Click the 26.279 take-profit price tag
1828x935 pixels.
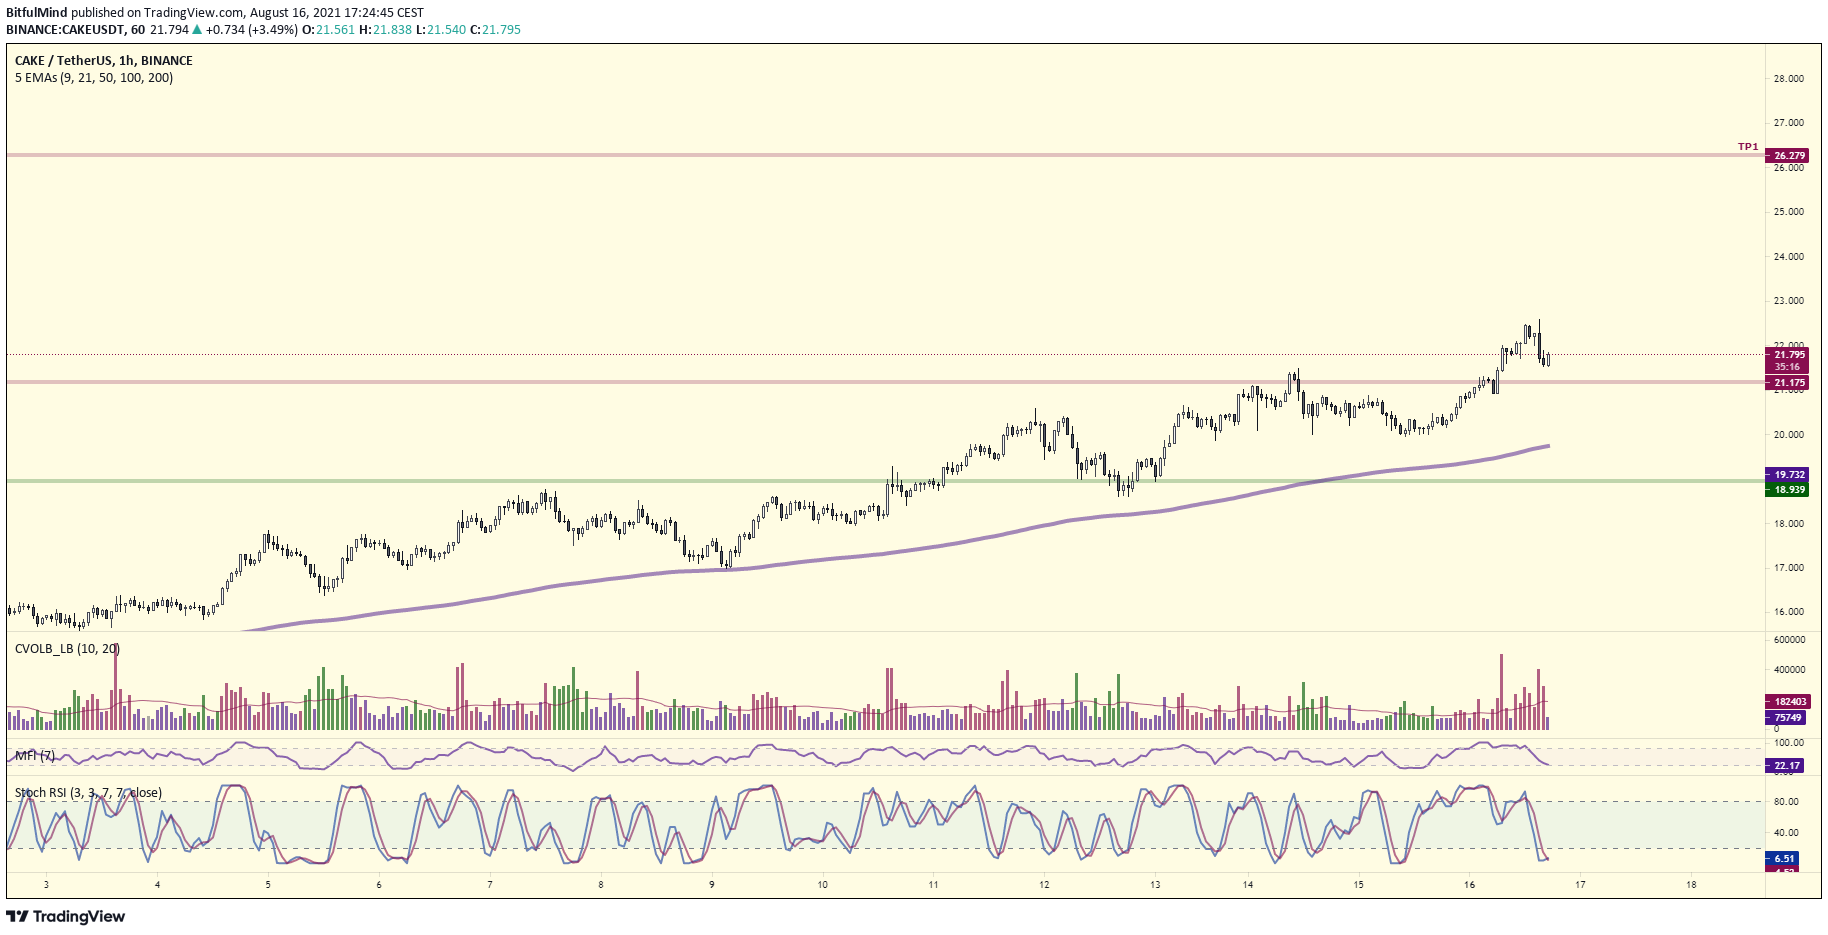[x=1787, y=155]
